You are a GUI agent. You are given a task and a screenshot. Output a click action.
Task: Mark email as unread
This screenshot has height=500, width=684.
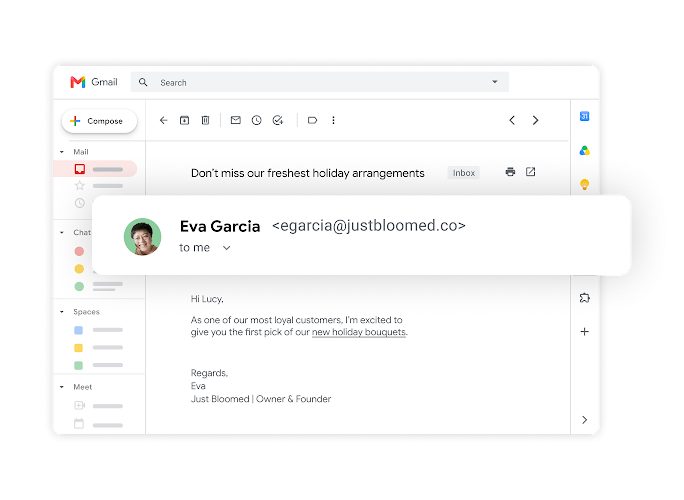pyautogui.click(x=236, y=120)
